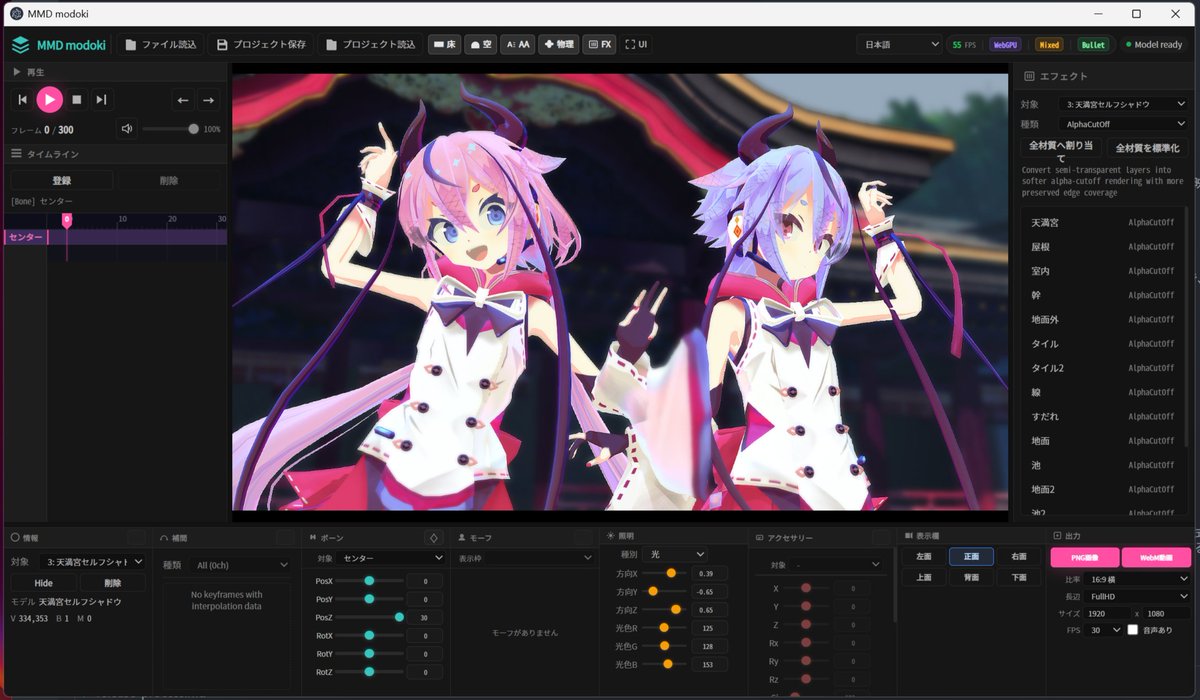Open the アクセサリー 対象 dropdown

(x=837, y=565)
